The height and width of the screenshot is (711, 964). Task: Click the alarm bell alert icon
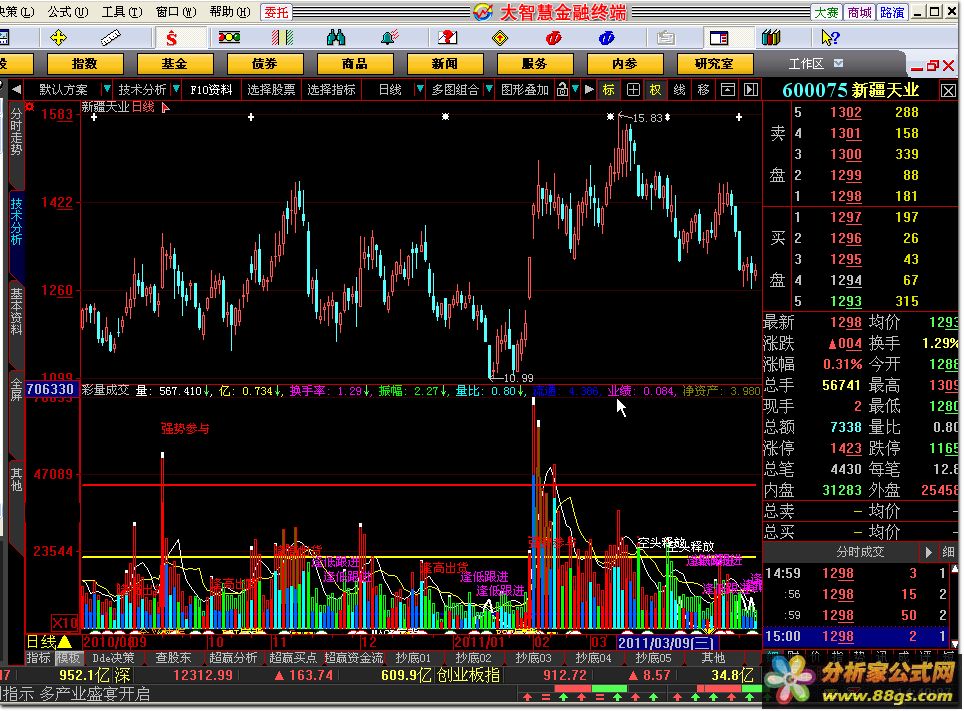click(x=390, y=38)
